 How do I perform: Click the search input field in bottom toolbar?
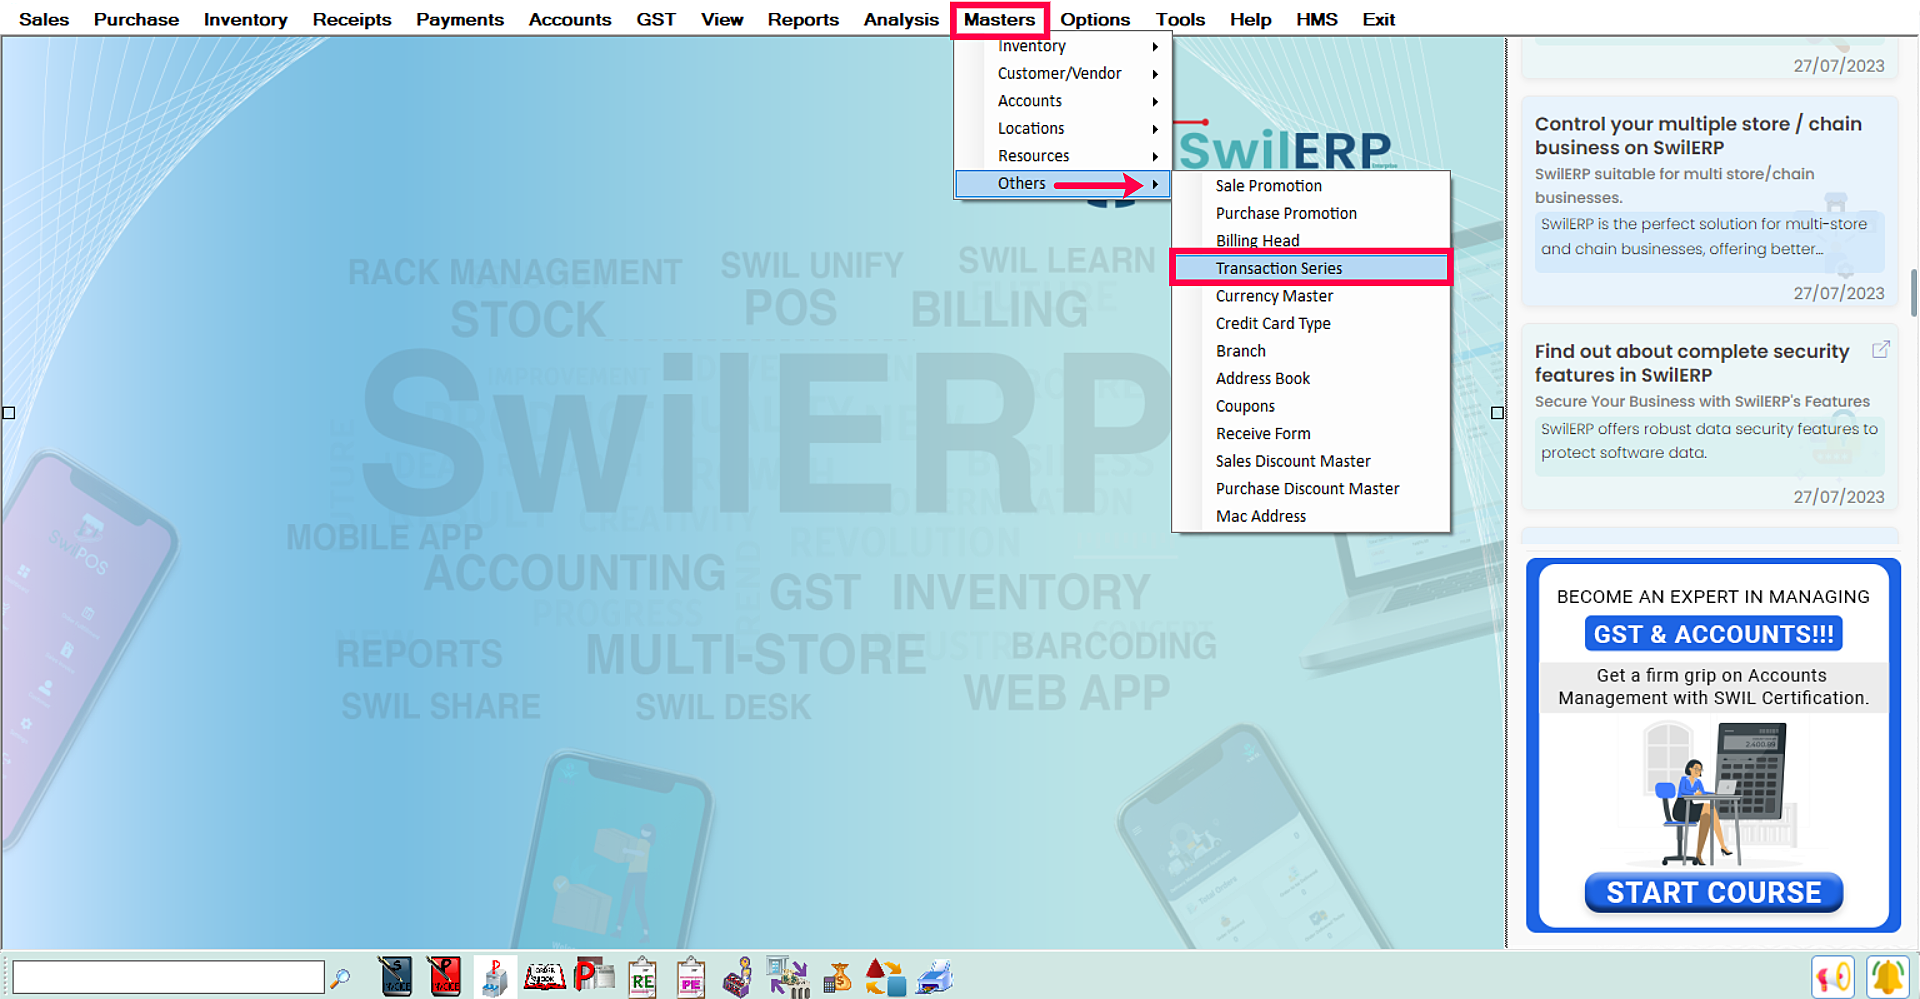coord(168,977)
